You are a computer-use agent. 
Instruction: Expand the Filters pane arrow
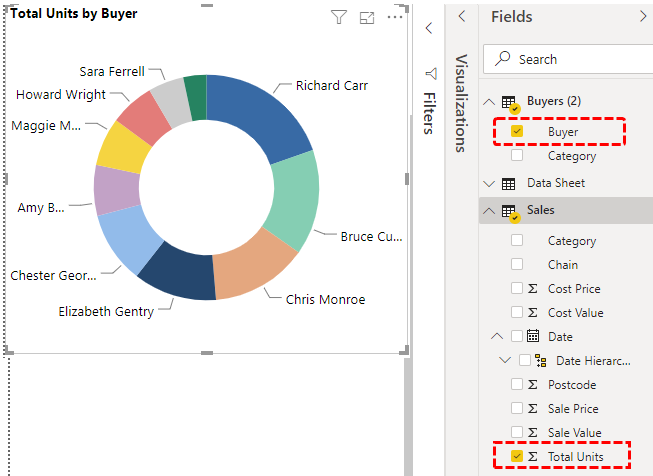click(x=429, y=28)
